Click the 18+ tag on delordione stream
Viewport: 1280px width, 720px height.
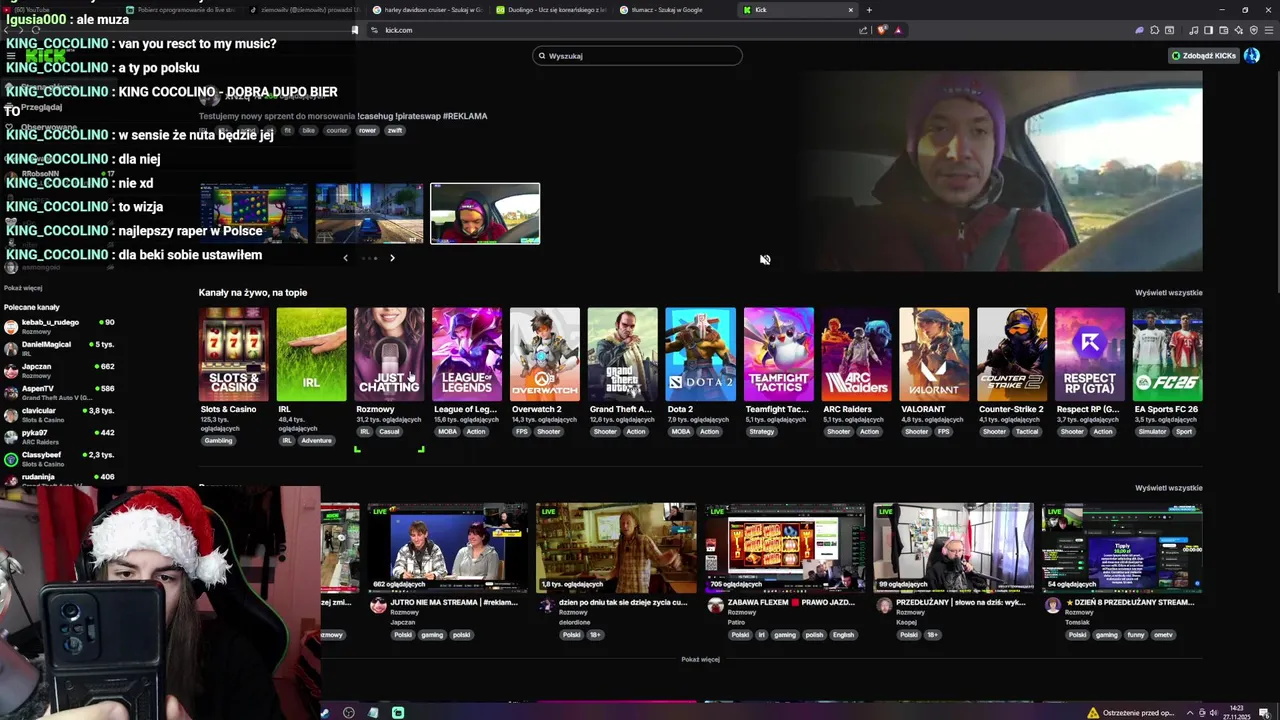point(594,635)
